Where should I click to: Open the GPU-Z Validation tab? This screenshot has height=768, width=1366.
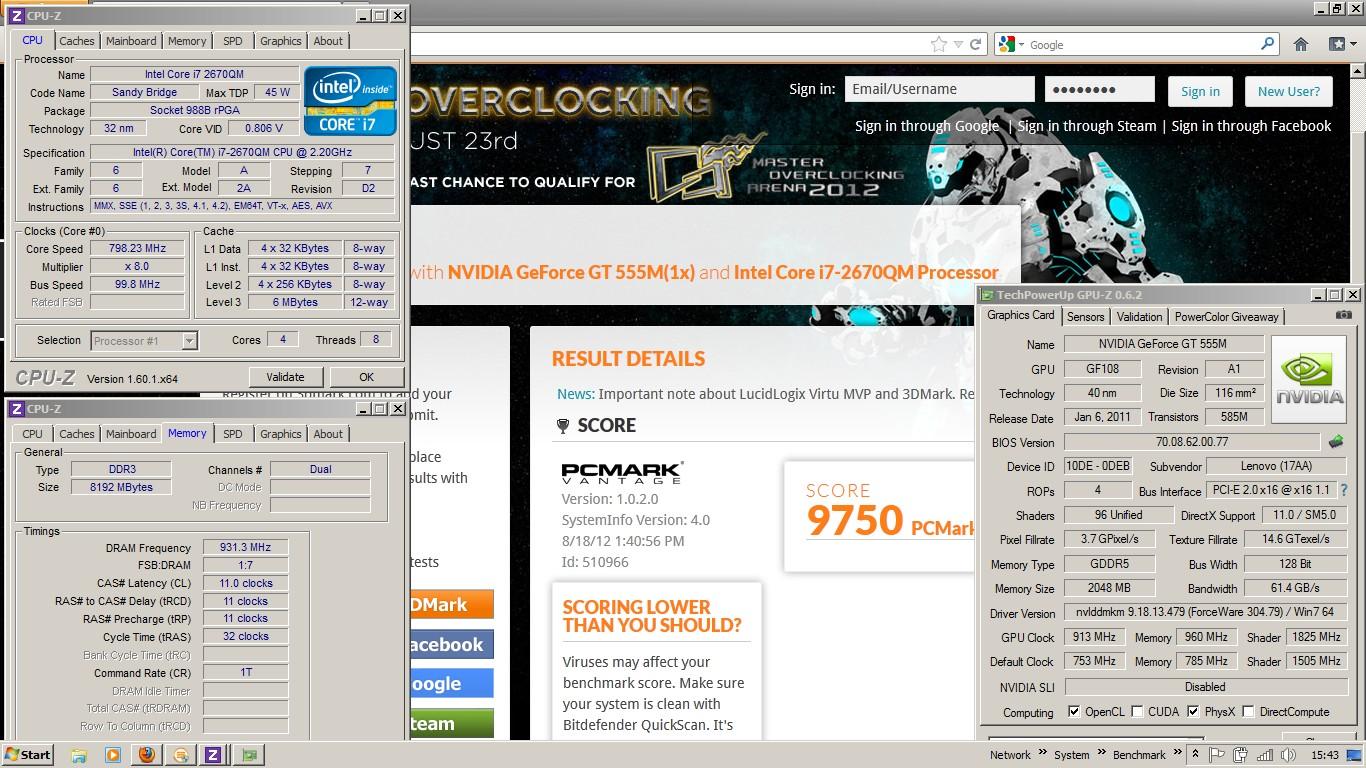[1139, 317]
